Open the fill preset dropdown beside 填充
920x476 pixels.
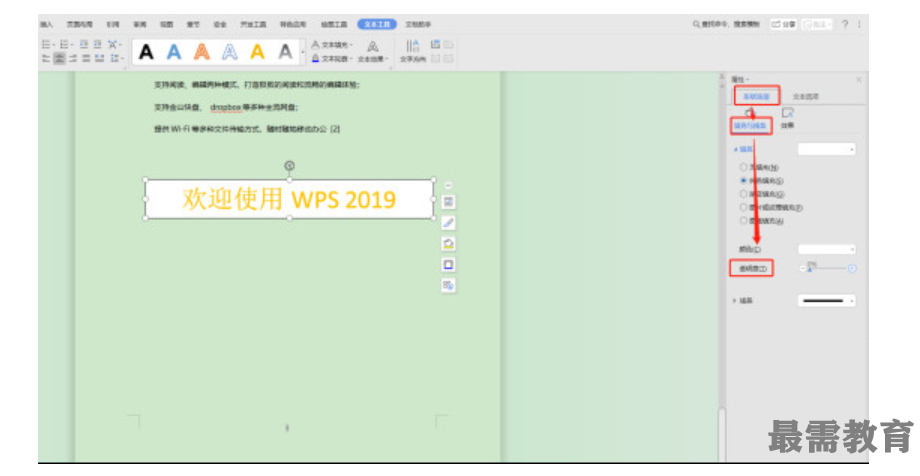[x=826, y=150]
